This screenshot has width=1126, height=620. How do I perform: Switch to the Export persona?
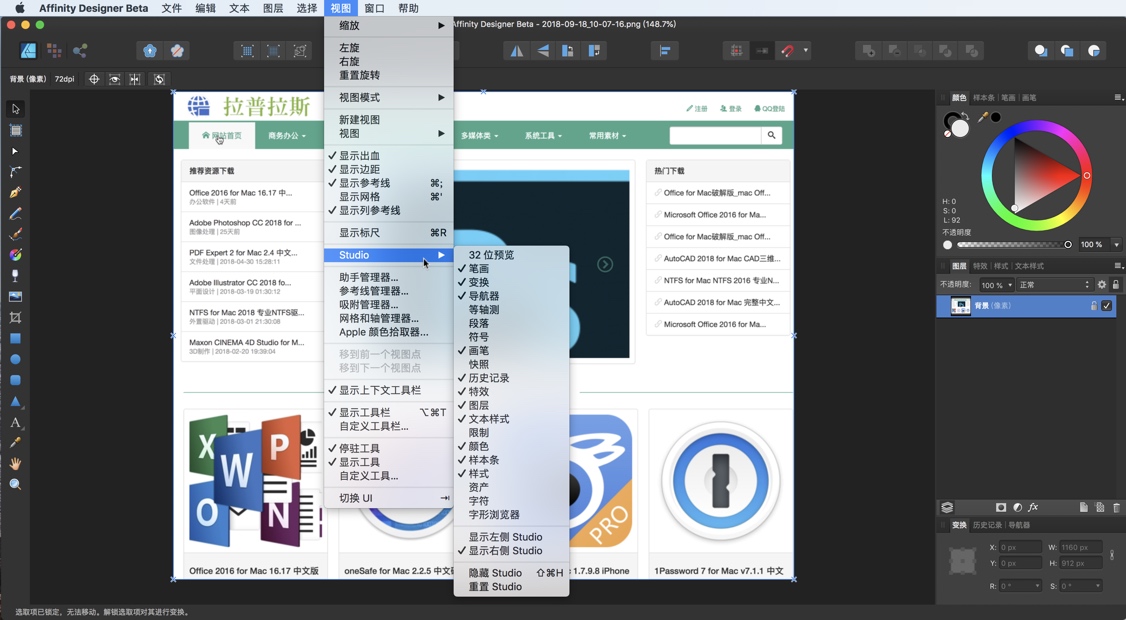tap(80, 50)
